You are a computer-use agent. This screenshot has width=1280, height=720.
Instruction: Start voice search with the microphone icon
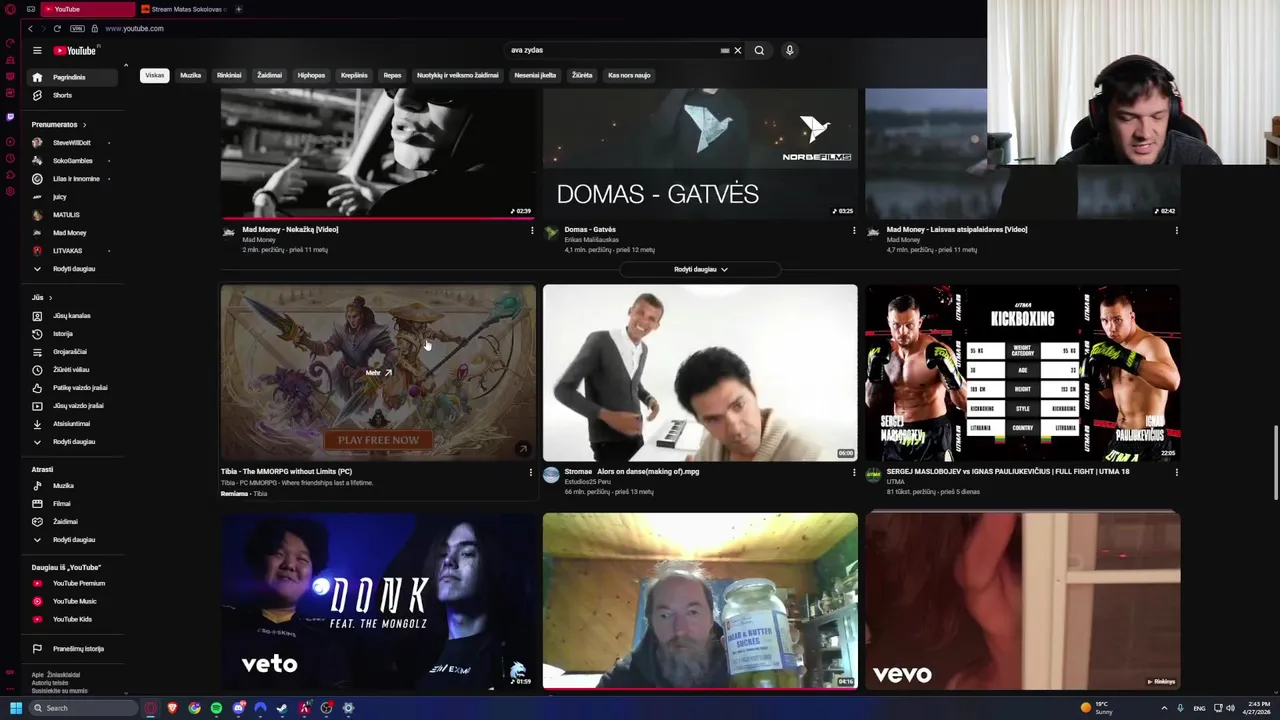(789, 50)
